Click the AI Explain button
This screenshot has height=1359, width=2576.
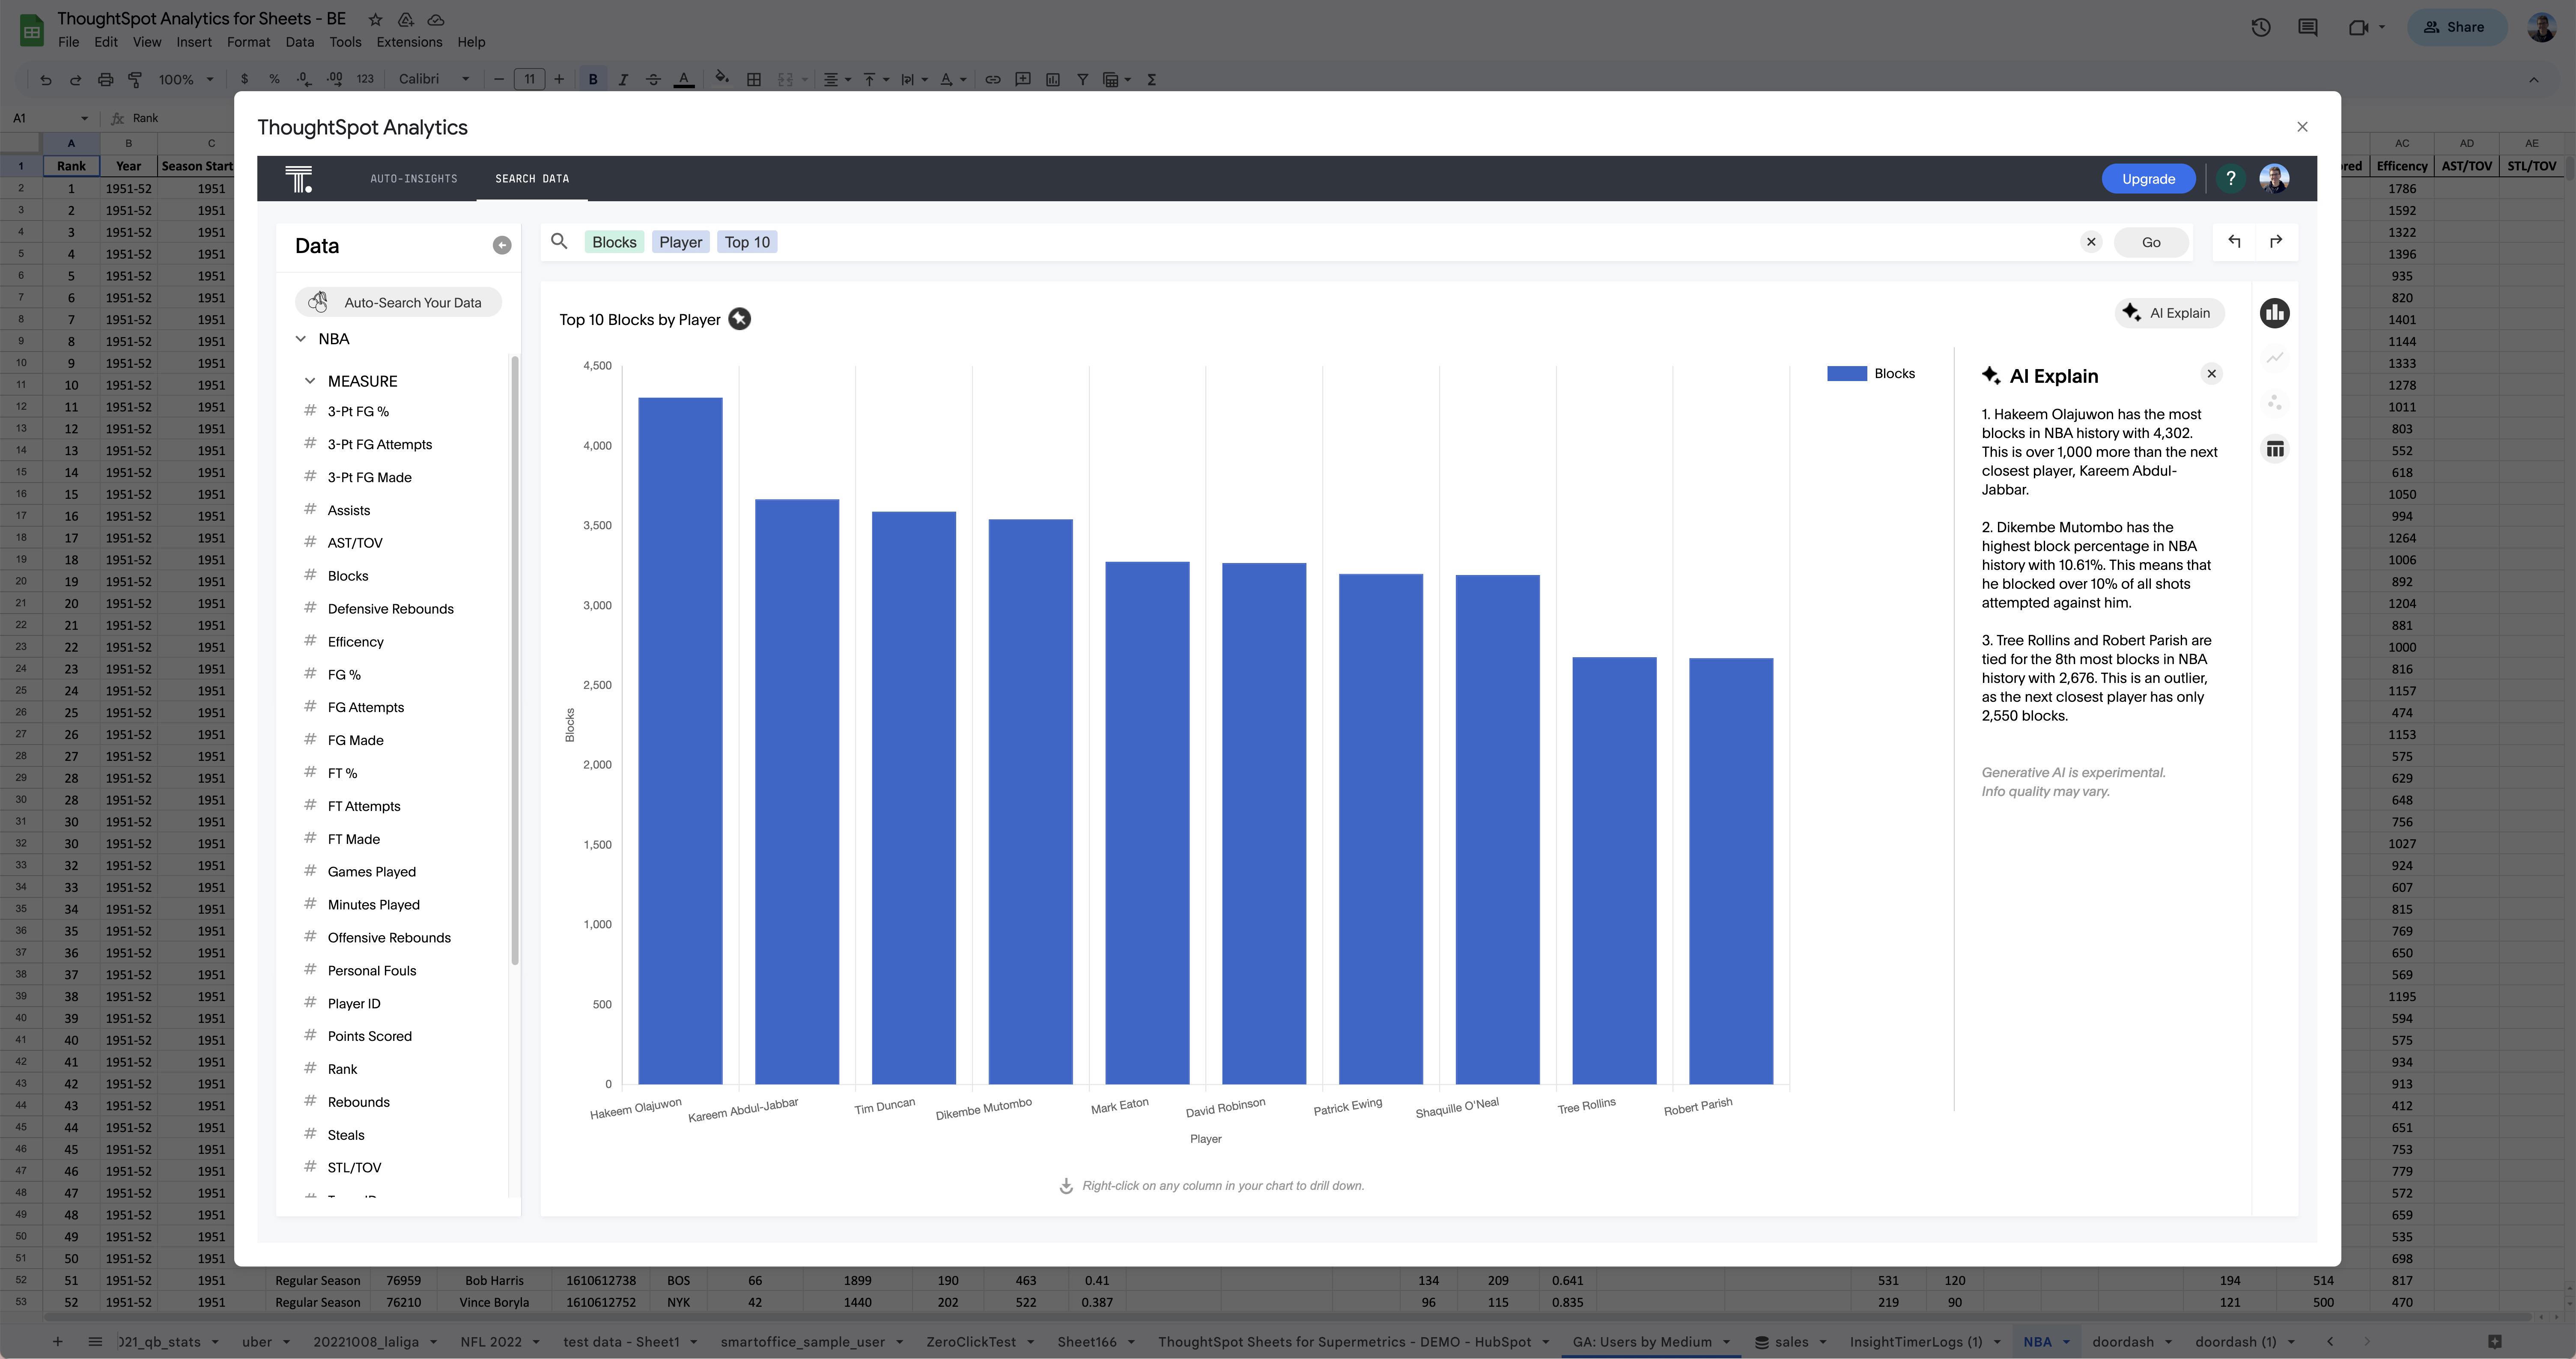(2169, 313)
